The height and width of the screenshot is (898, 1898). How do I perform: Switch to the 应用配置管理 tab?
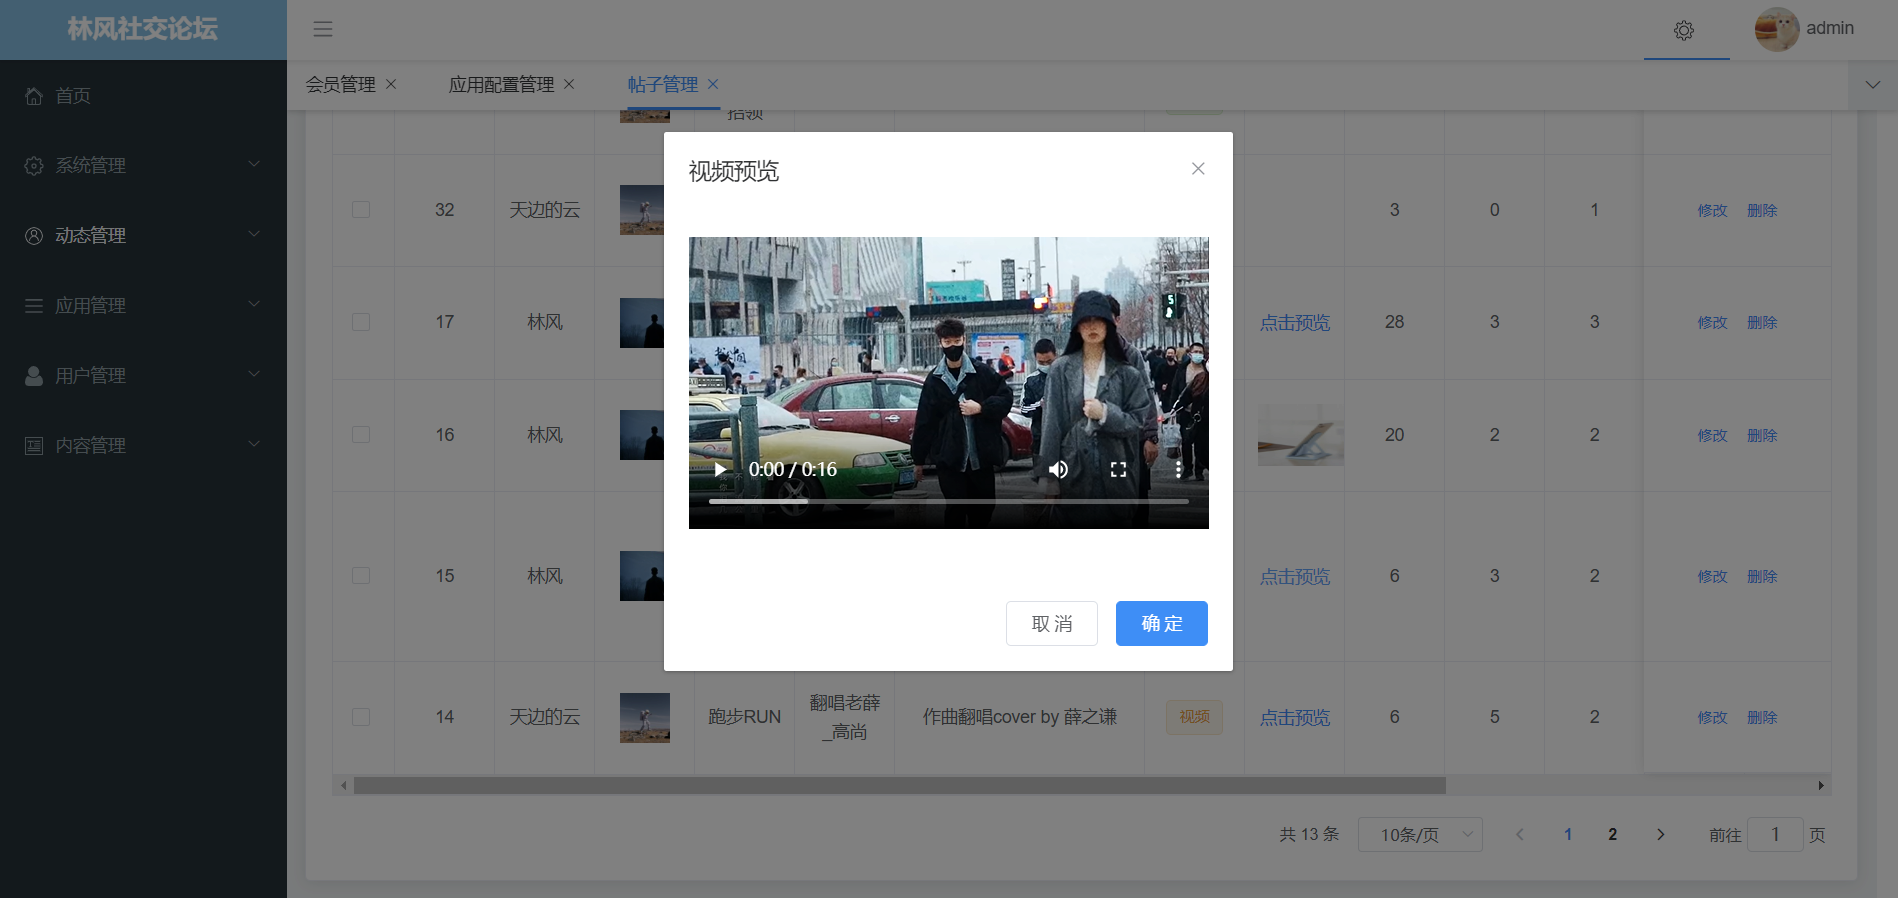point(501,85)
